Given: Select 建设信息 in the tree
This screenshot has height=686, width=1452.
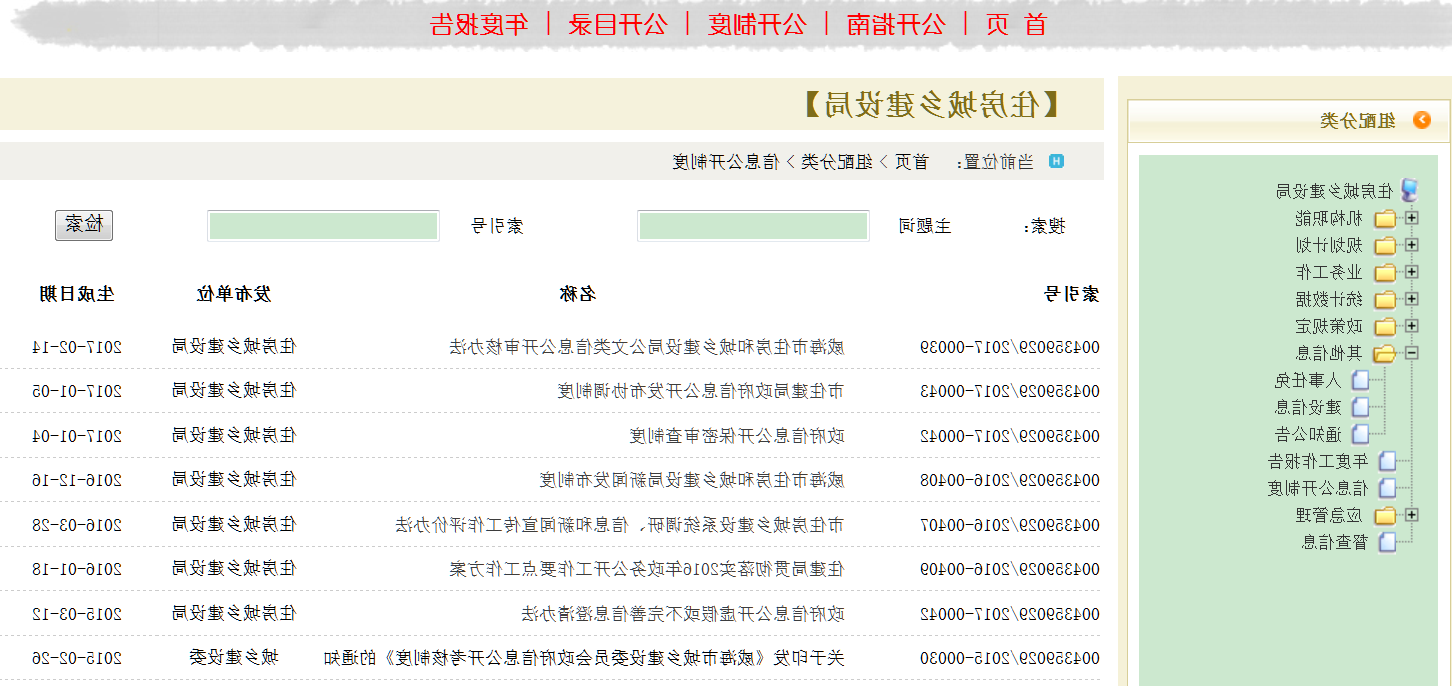Looking at the screenshot, I should [x=1309, y=407].
